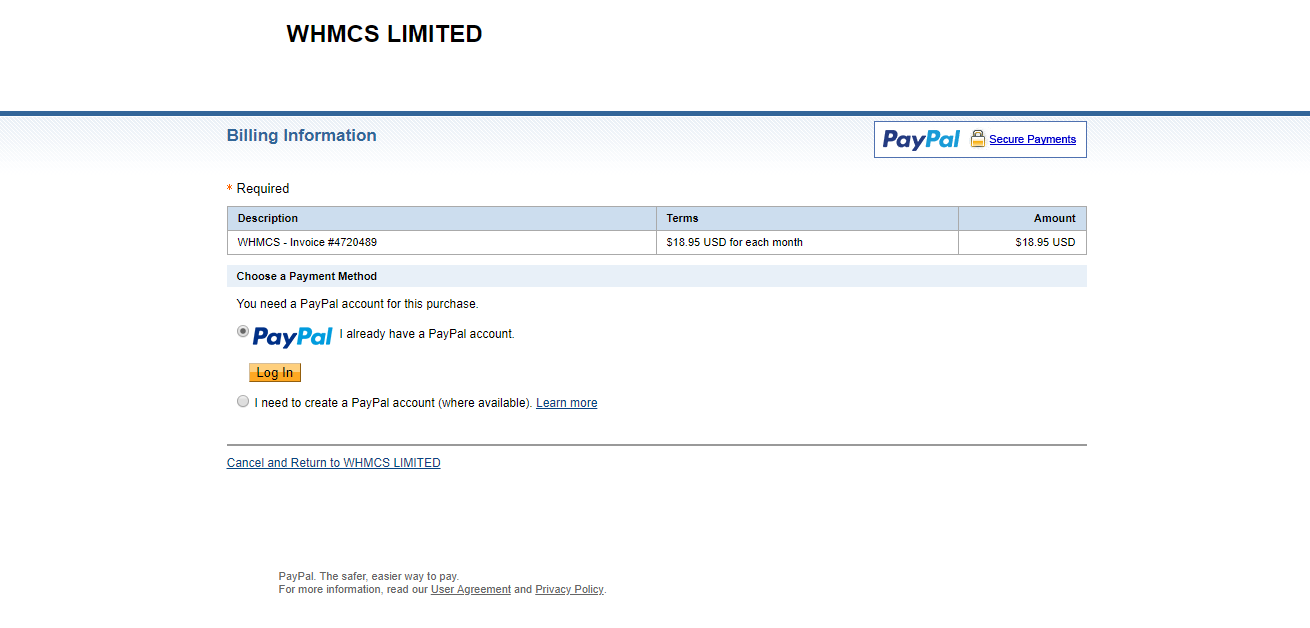
Task: Click the $18.95 USD amount cell
Action: 1022,242
